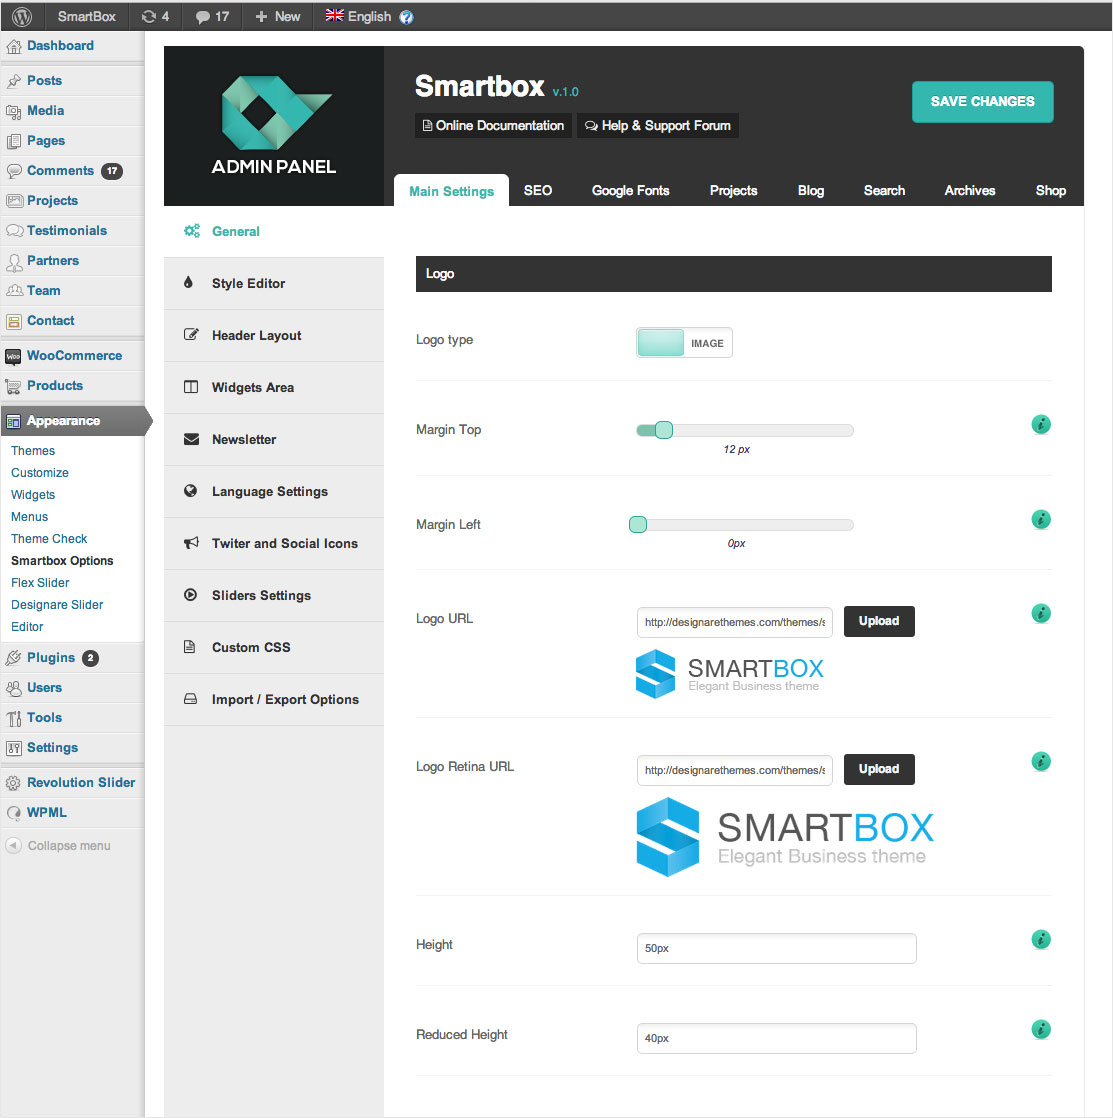This screenshot has height=1118, width=1113.
Task: Click the info icon for Reduced Height
Action: tap(1041, 1029)
